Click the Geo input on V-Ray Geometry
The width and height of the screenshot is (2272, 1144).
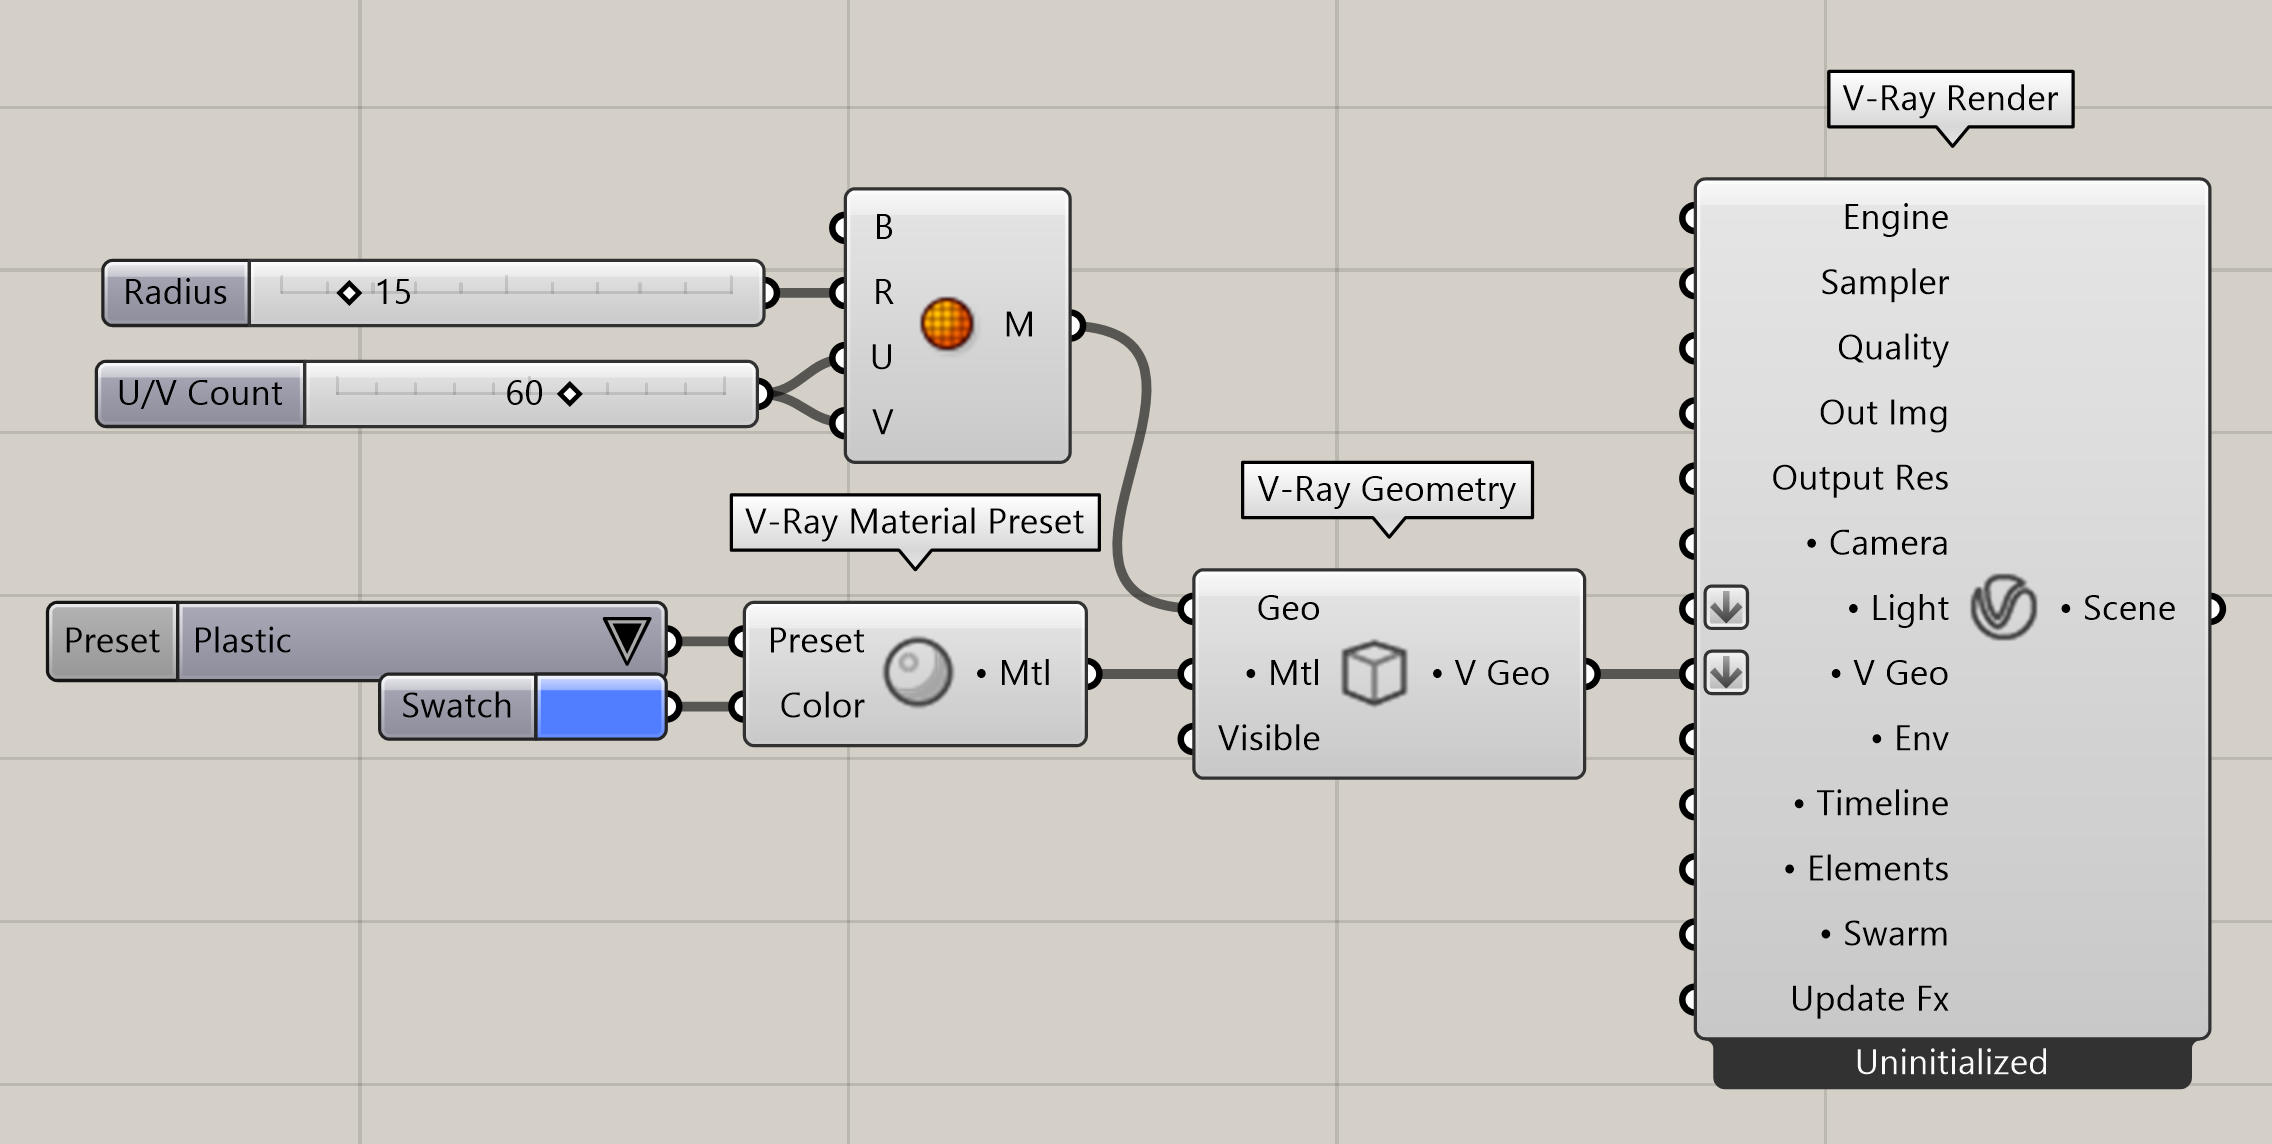click(x=1288, y=607)
